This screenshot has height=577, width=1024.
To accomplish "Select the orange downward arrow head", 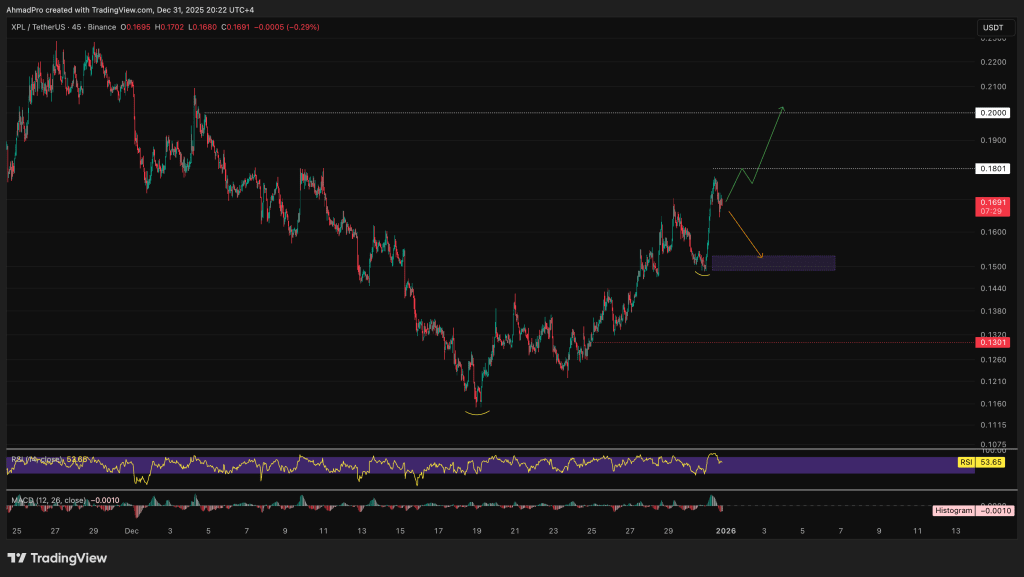I will pyautogui.click(x=761, y=257).
